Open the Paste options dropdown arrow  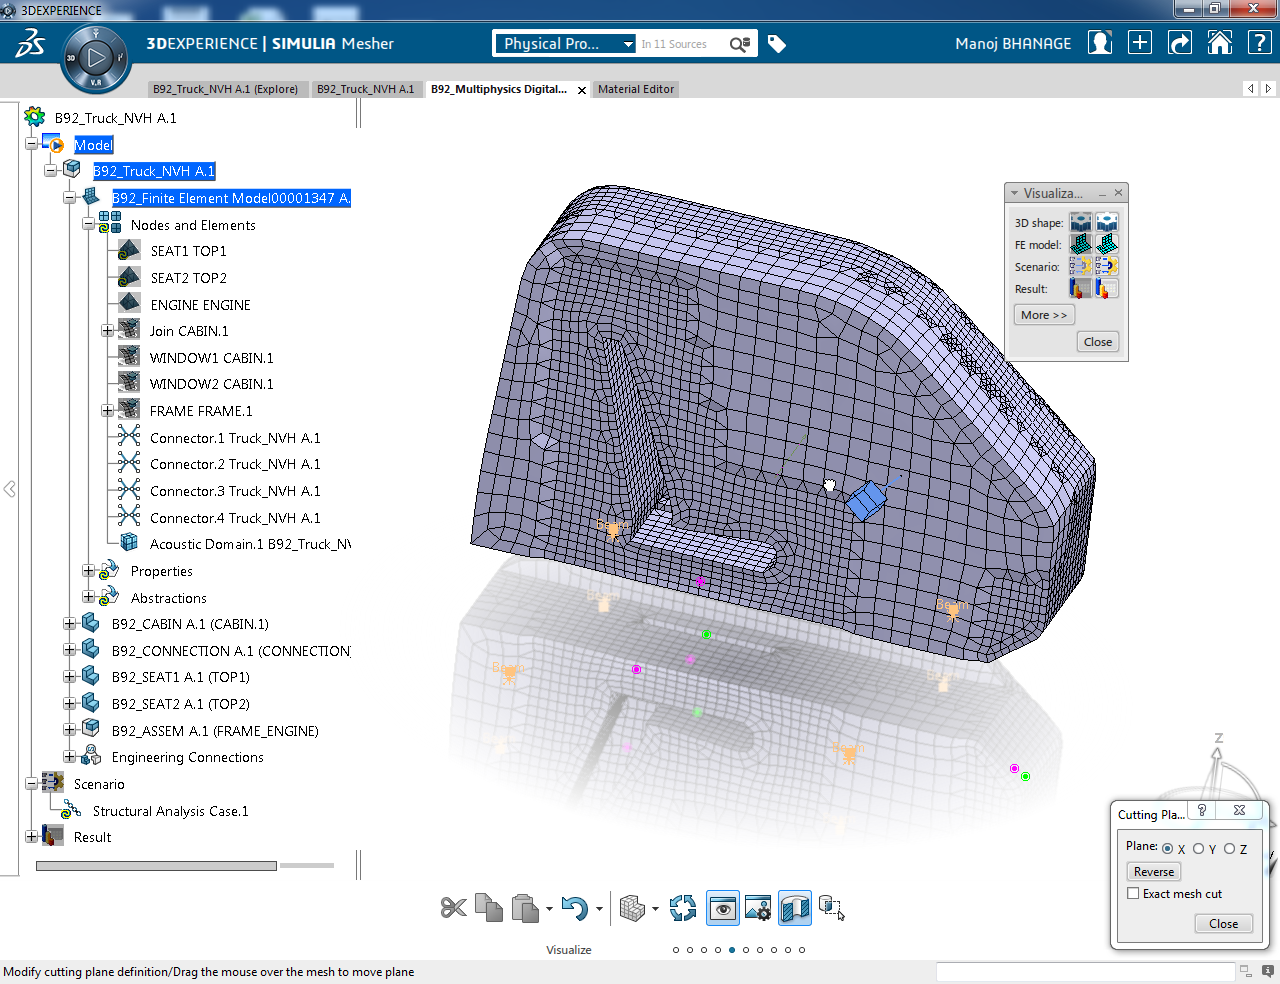pos(549,909)
